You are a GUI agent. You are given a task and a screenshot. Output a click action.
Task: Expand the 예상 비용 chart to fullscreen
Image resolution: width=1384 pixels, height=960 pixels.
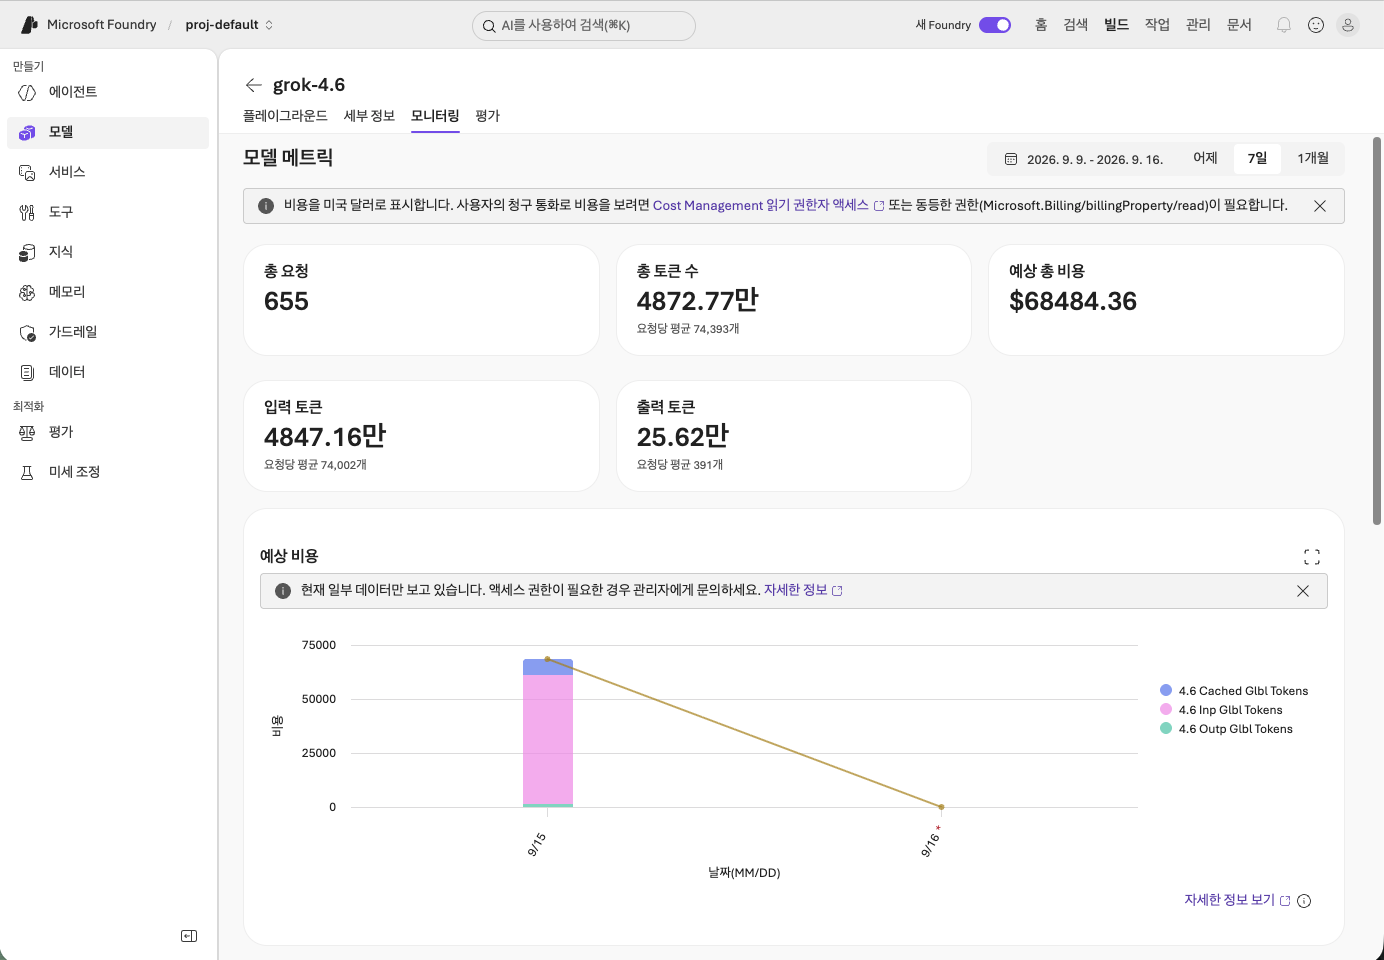click(1312, 557)
